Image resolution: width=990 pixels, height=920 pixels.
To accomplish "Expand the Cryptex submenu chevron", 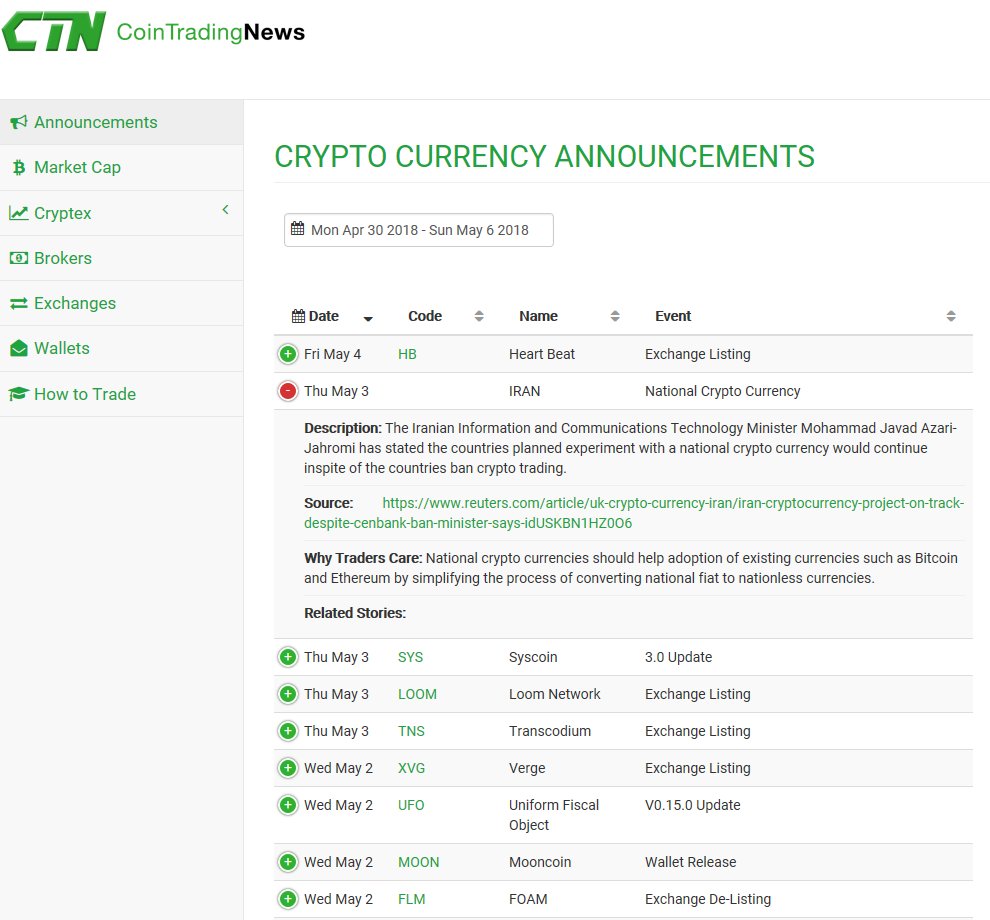I will (225, 210).
